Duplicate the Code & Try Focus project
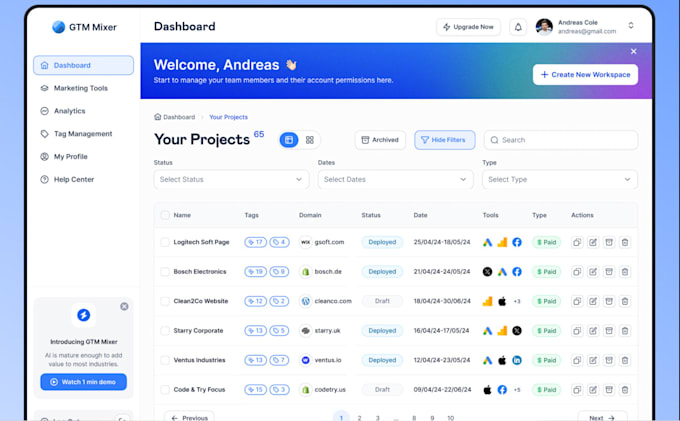The image size is (680, 421). (577, 389)
